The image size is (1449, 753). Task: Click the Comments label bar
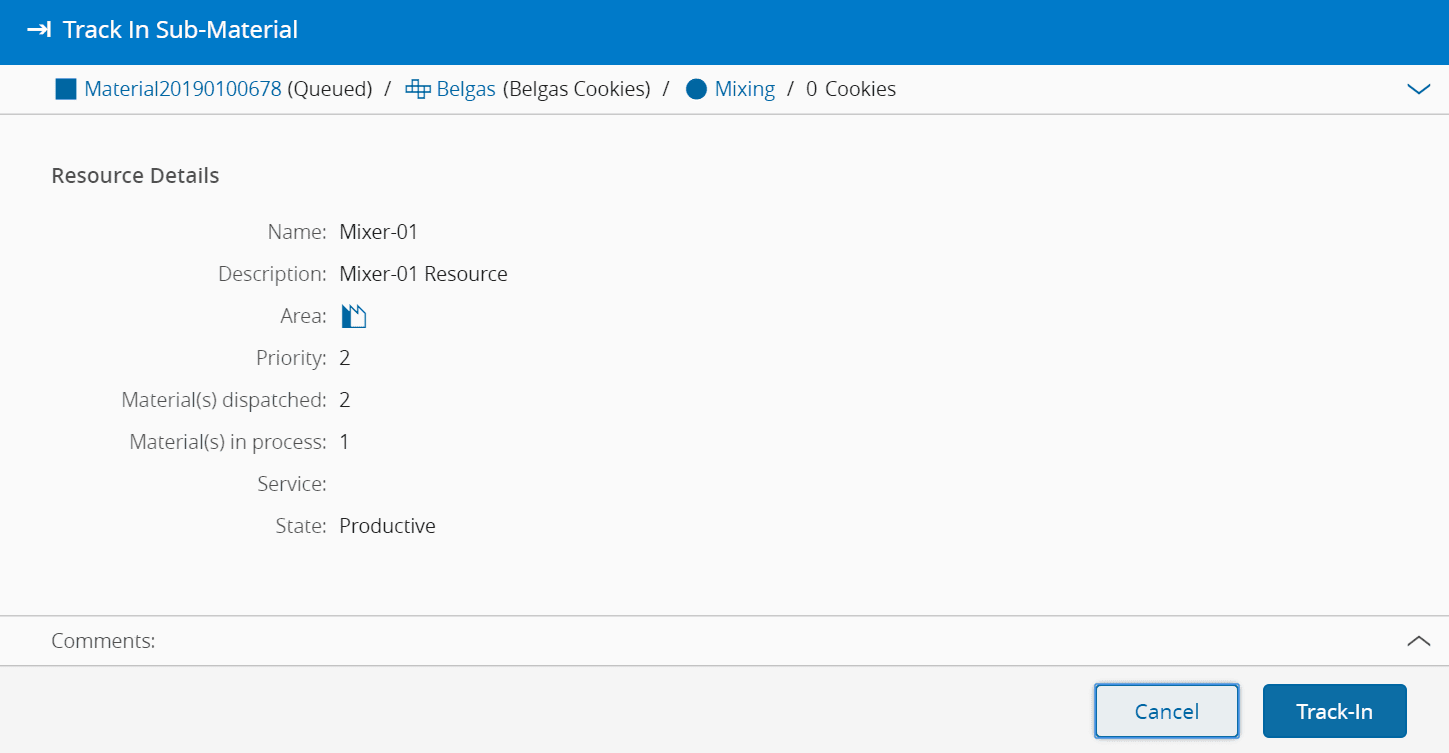104,641
